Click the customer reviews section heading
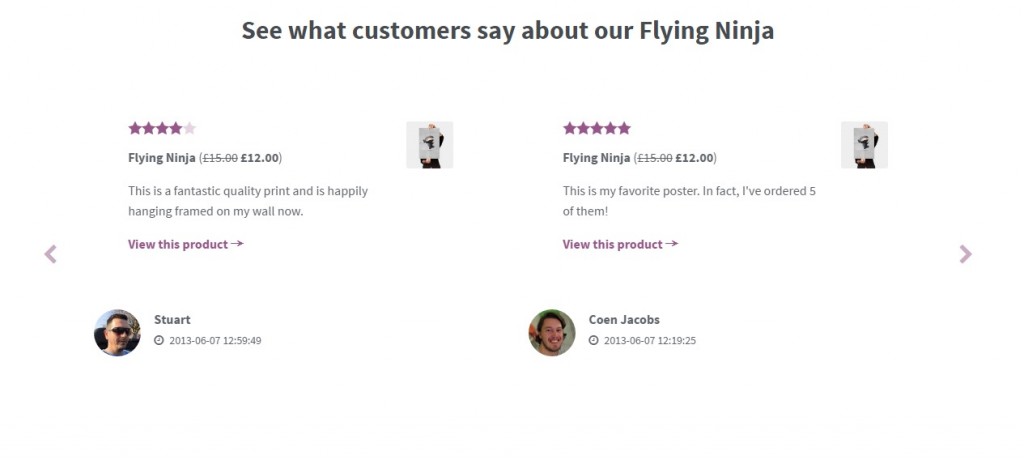This screenshot has width=1024, height=460. tap(508, 31)
